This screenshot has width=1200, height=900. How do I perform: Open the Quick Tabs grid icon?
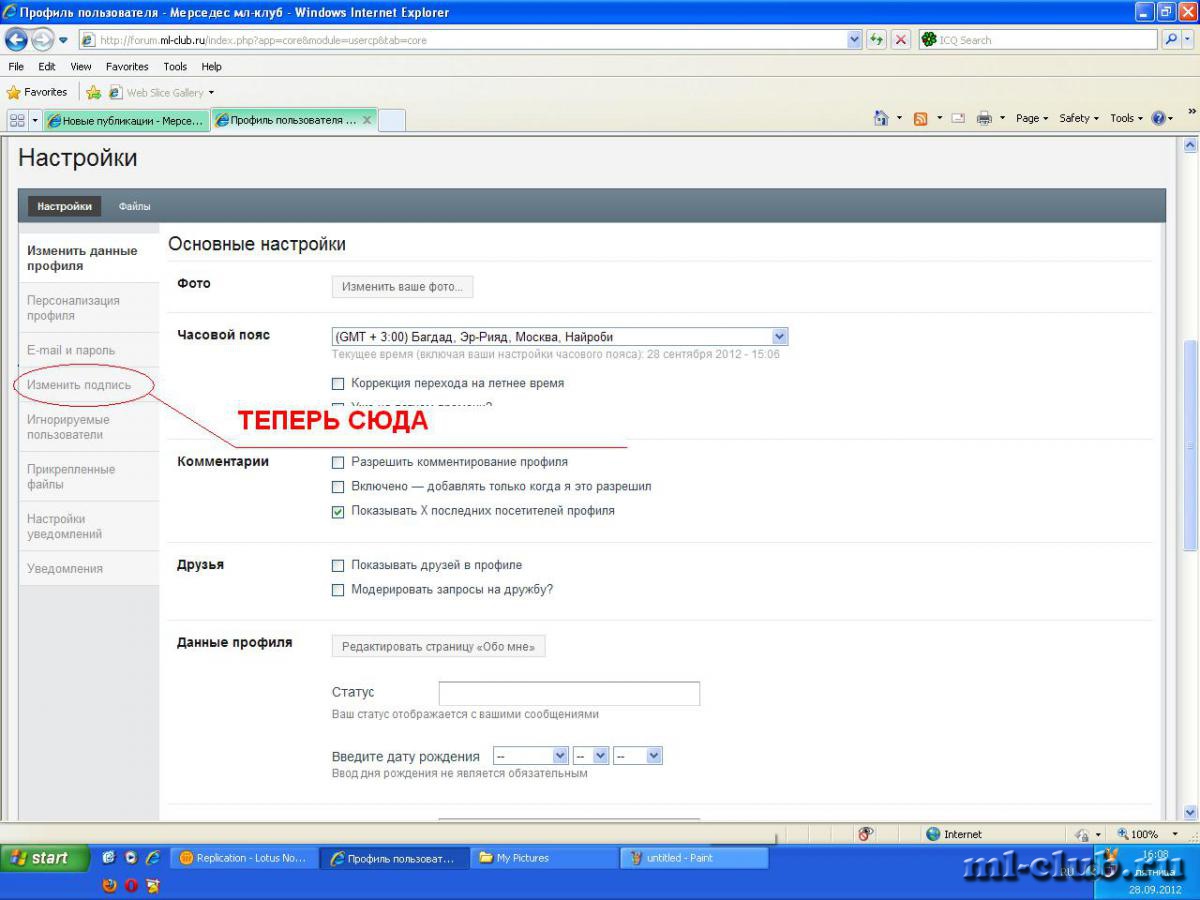tap(17, 120)
